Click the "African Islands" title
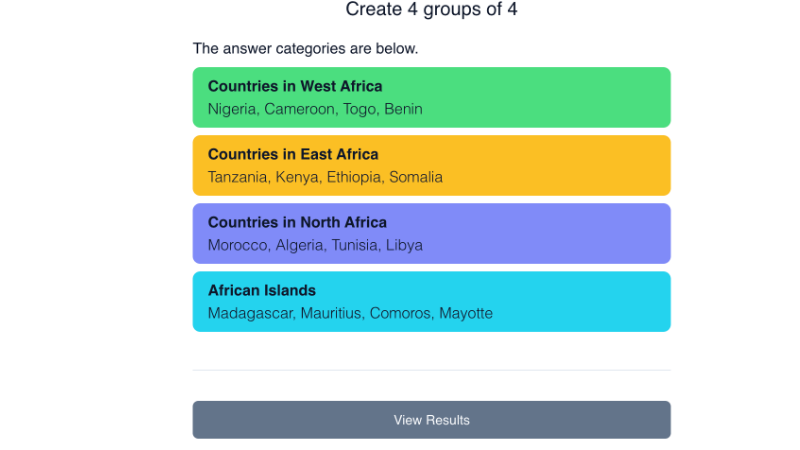The width and height of the screenshot is (800, 450). pyautogui.click(x=262, y=290)
